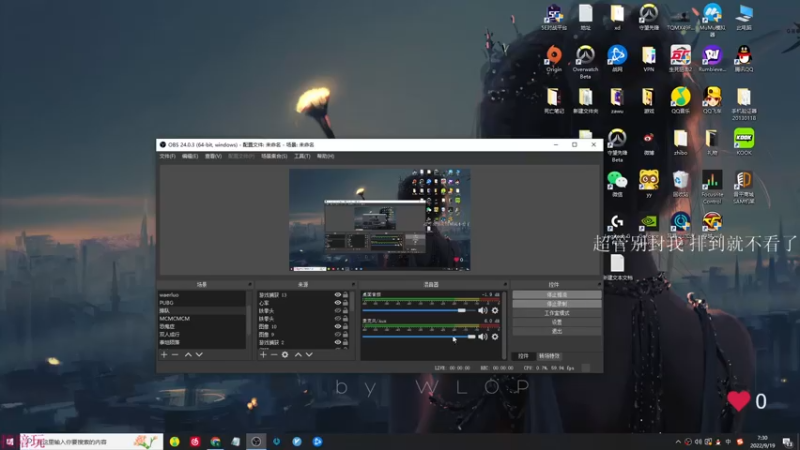Move the selected source up
Image resolution: width=800 pixels, height=450 pixels.
pyautogui.click(x=298, y=354)
